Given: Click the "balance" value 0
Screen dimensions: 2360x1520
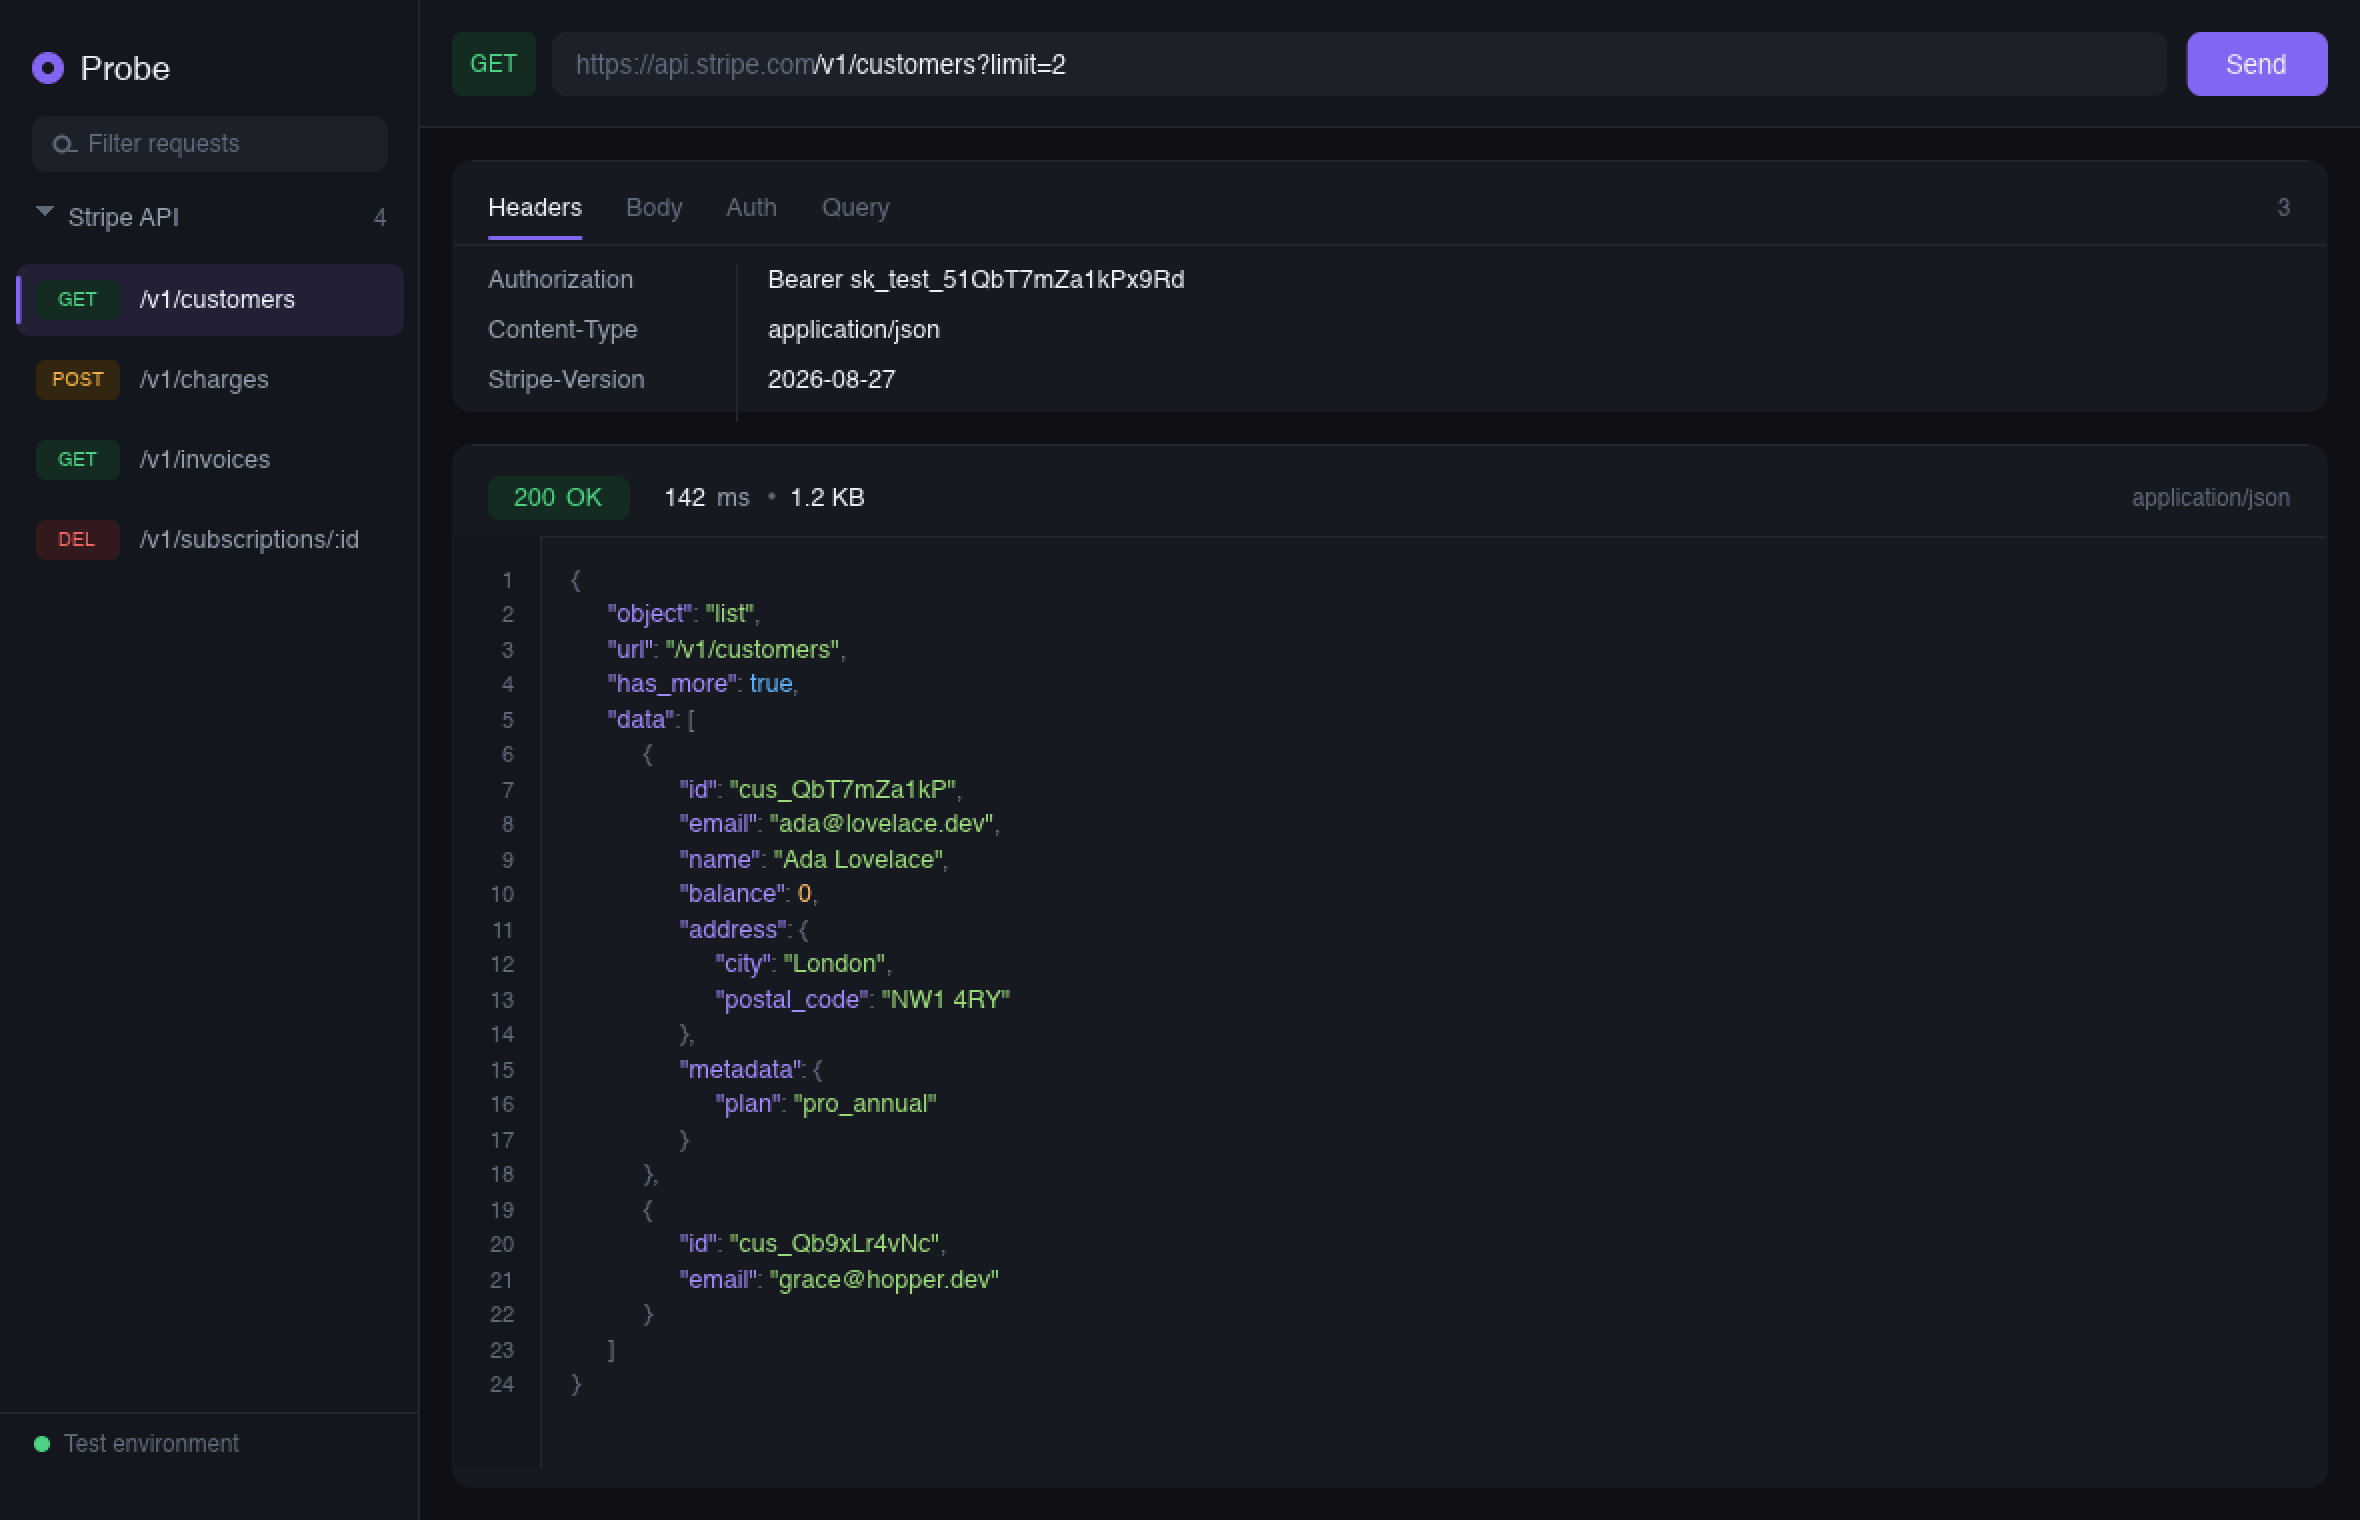Looking at the screenshot, I should 804,893.
